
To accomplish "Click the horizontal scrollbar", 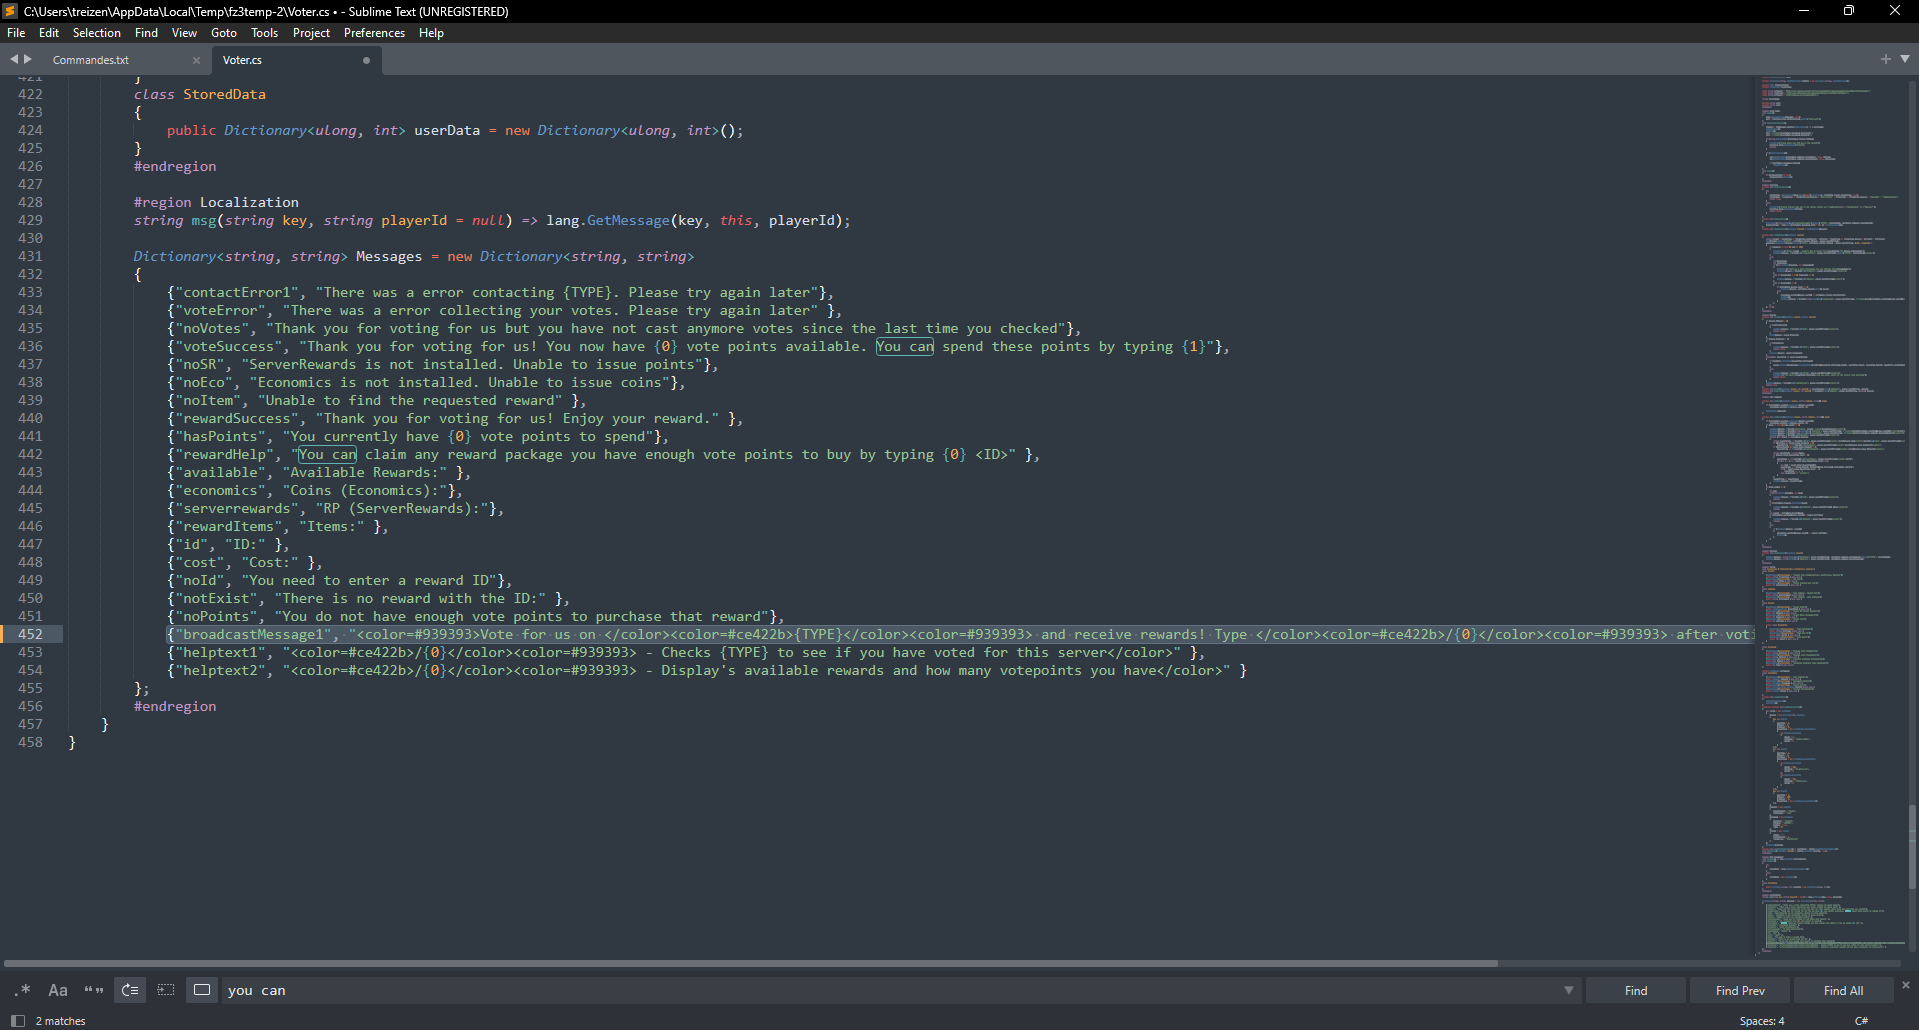I will pyautogui.click(x=751, y=963).
